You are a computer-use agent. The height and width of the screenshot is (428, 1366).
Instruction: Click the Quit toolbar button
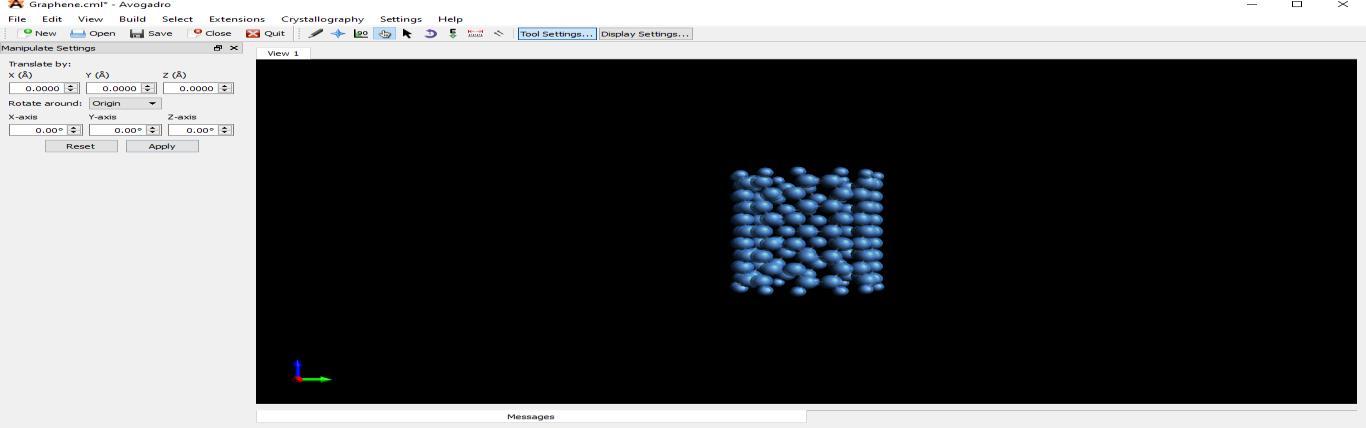(x=265, y=33)
